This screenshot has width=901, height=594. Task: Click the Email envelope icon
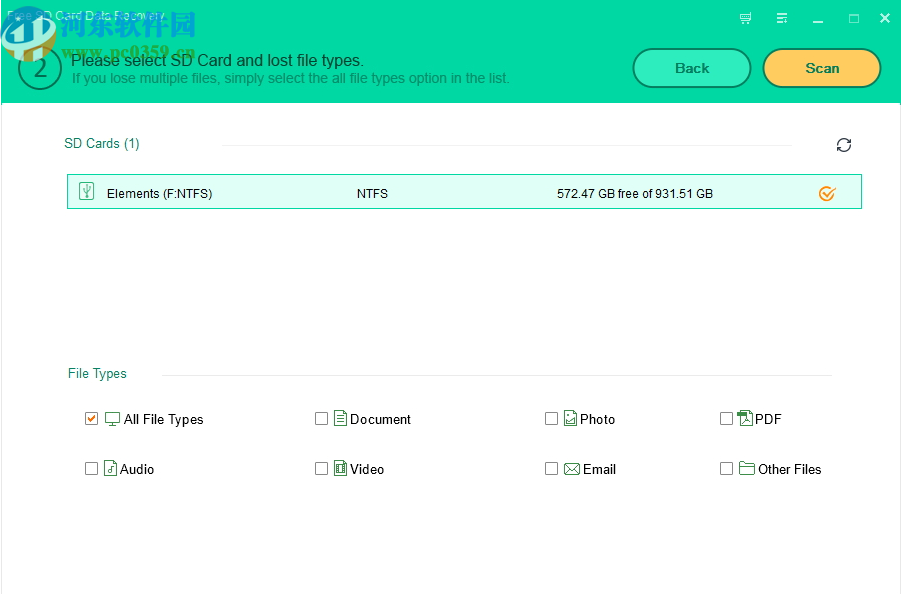coord(570,468)
